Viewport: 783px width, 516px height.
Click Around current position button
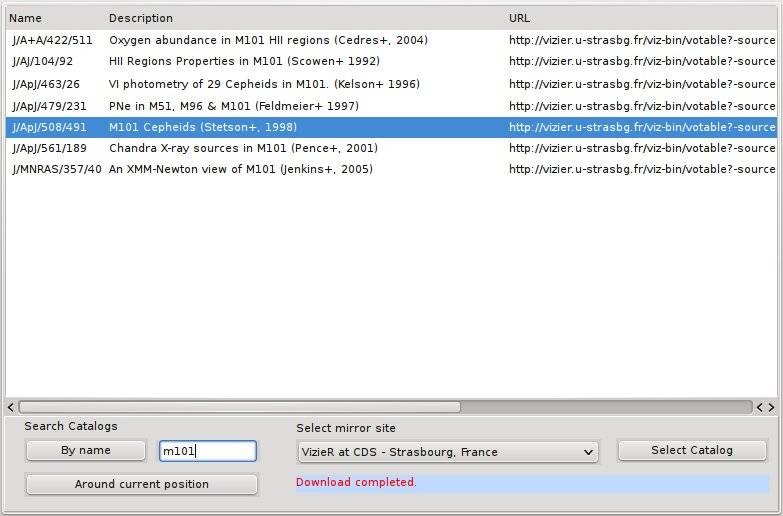(142, 485)
